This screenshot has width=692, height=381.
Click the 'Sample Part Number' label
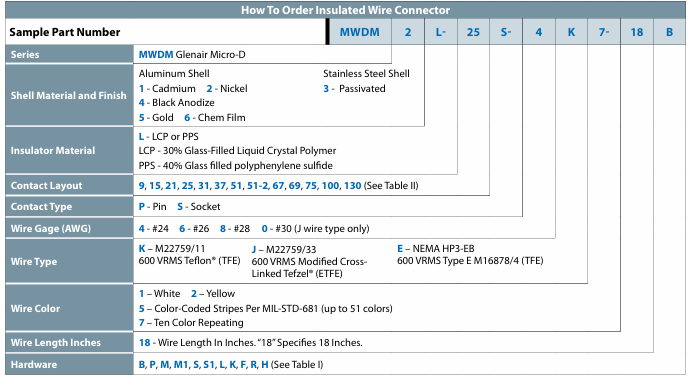pos(64,32)
